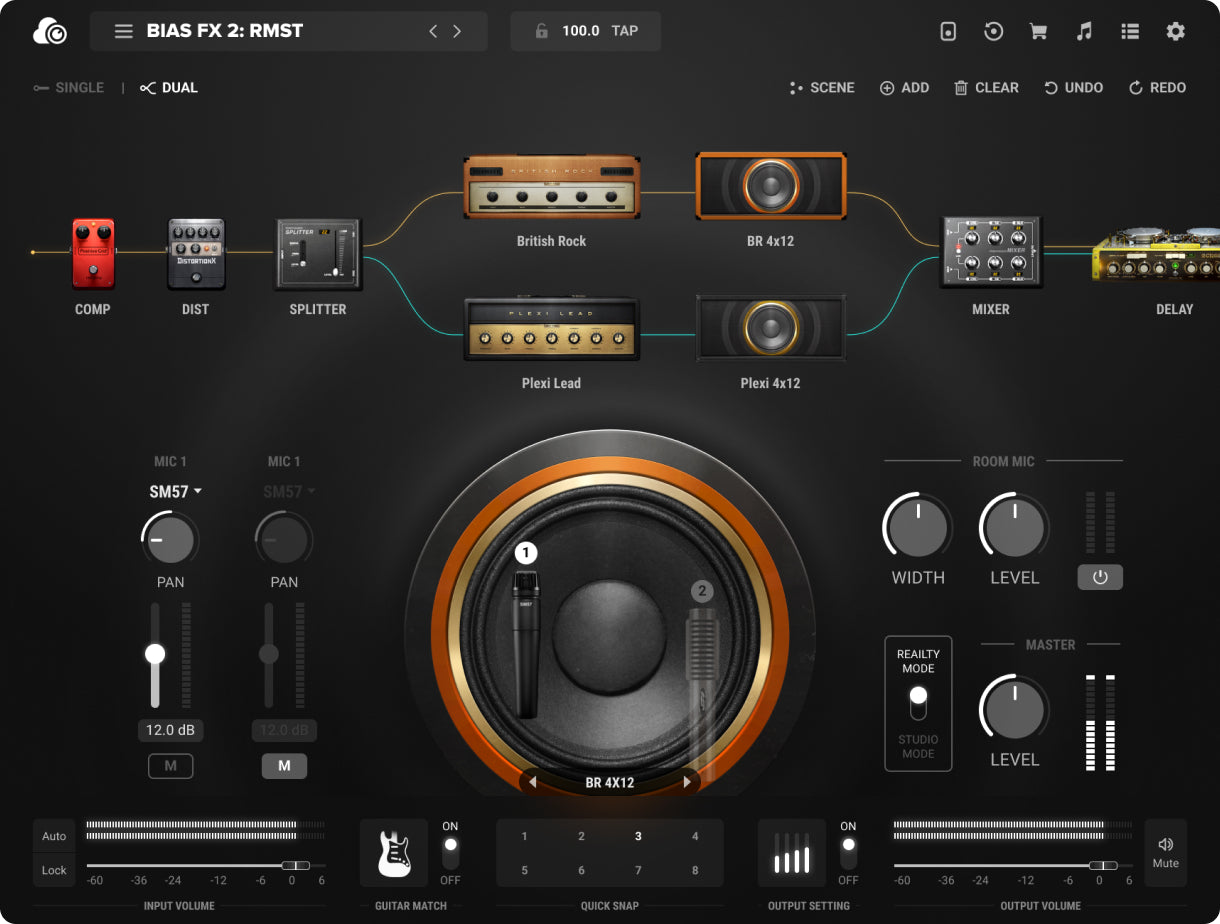Open the settings gear icon
This screenshot has width=1220, height=924.
click(1175, 31)
